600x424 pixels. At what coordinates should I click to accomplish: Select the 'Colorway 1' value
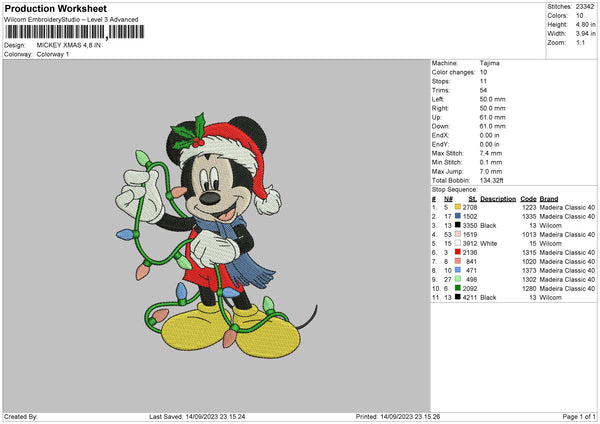pos(53,54)
